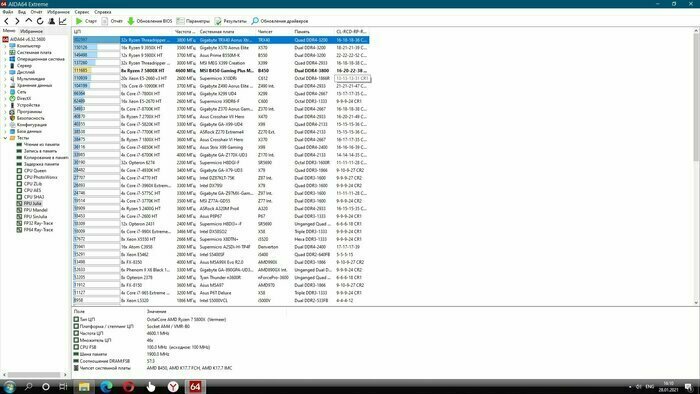Open the Отчет report toolbar icon
Viewport: 700px width, 394px height.
104,21
